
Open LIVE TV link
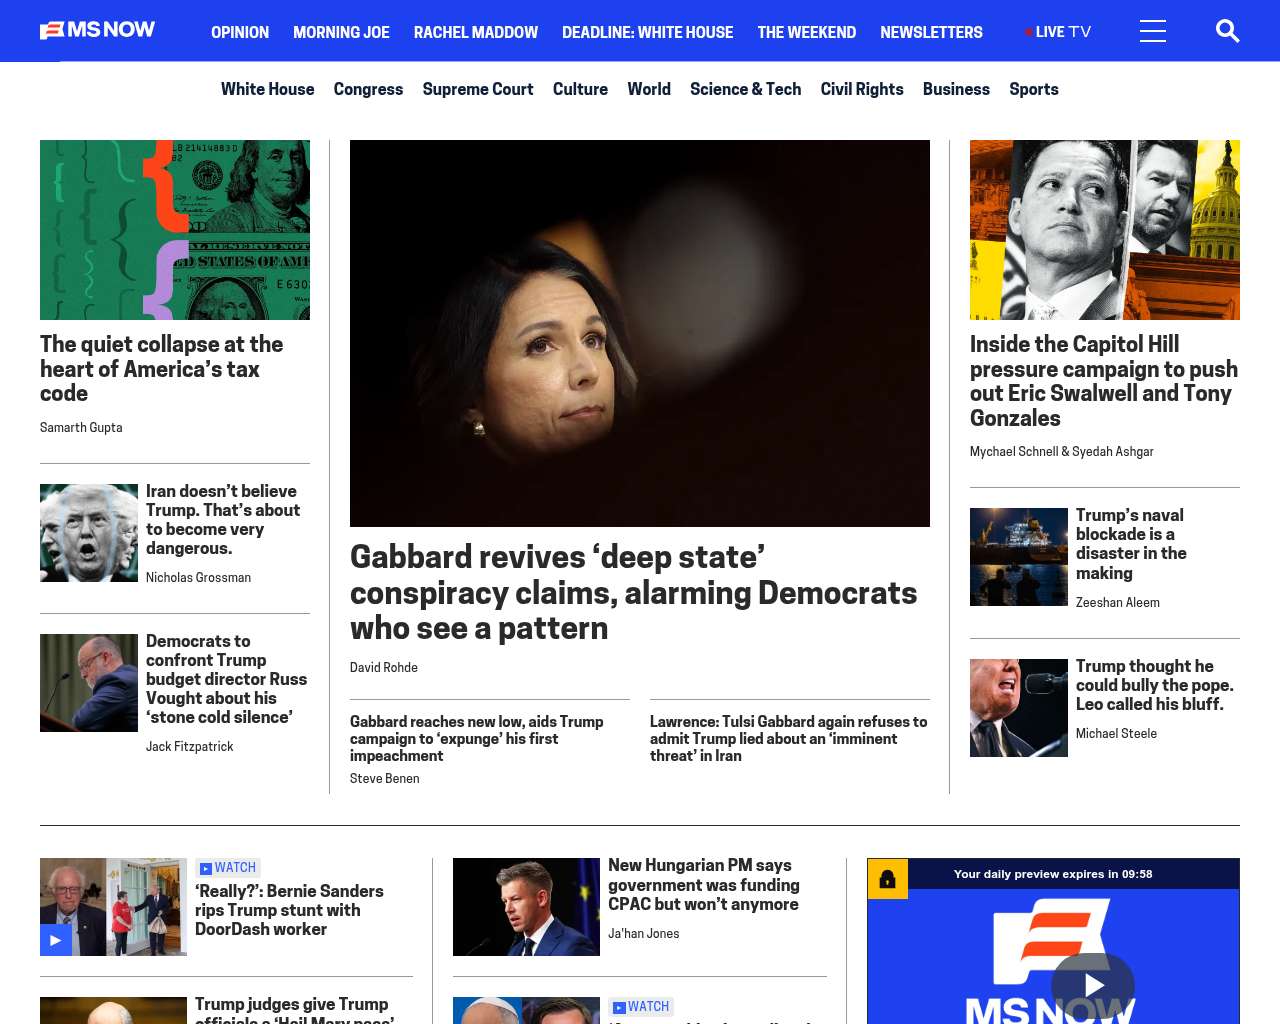coord(1058,32)
